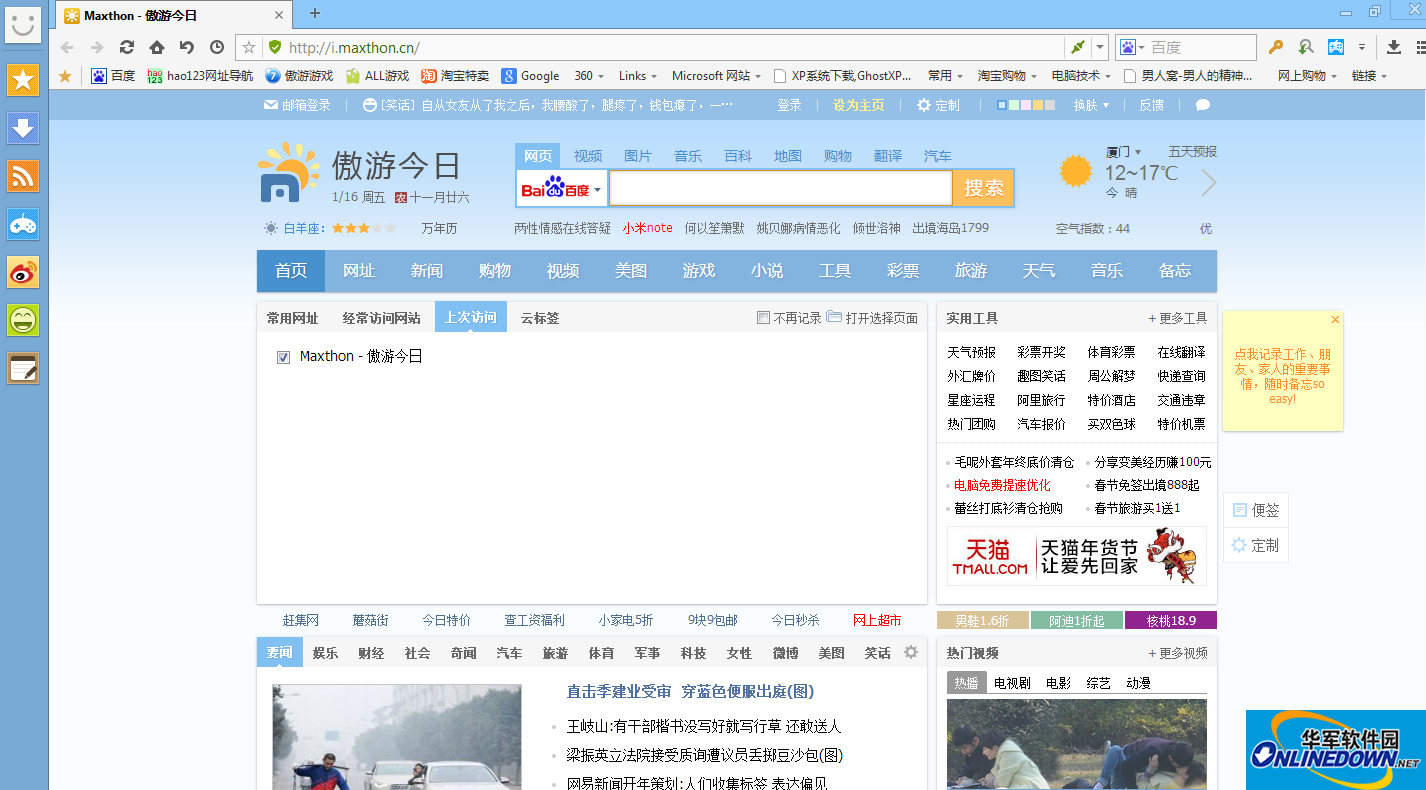Image resolution: width=1426 pixels, height=790 pixels.
Task: Open the green smiley sidebar icon
Action: click(23, 320)
